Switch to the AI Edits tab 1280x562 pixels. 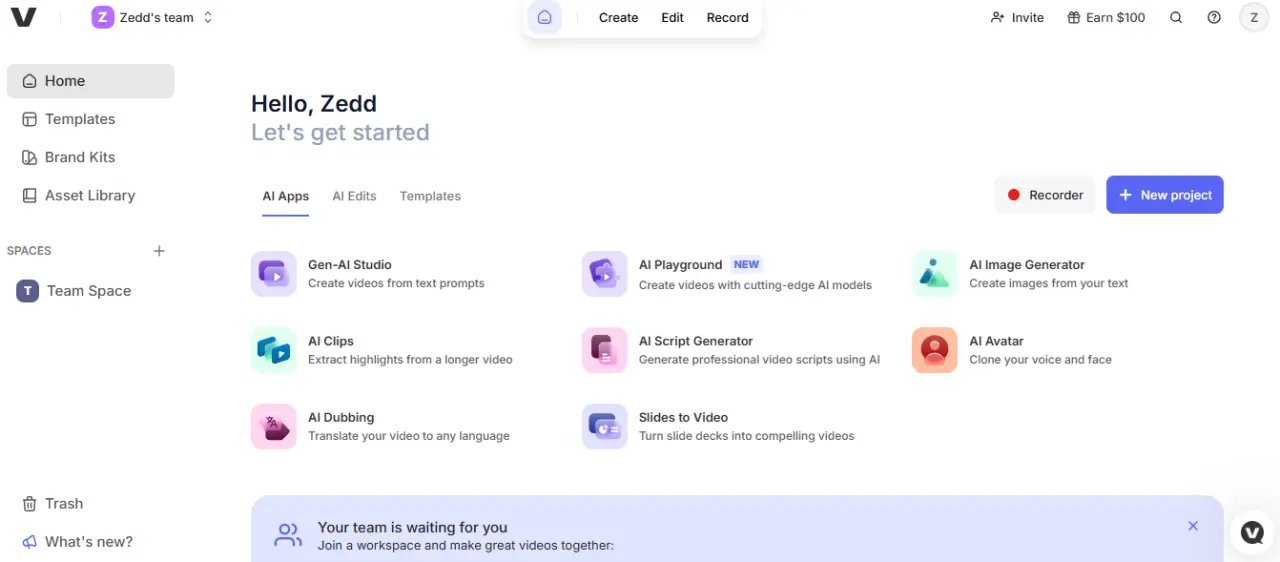click(x=354, y=196)
